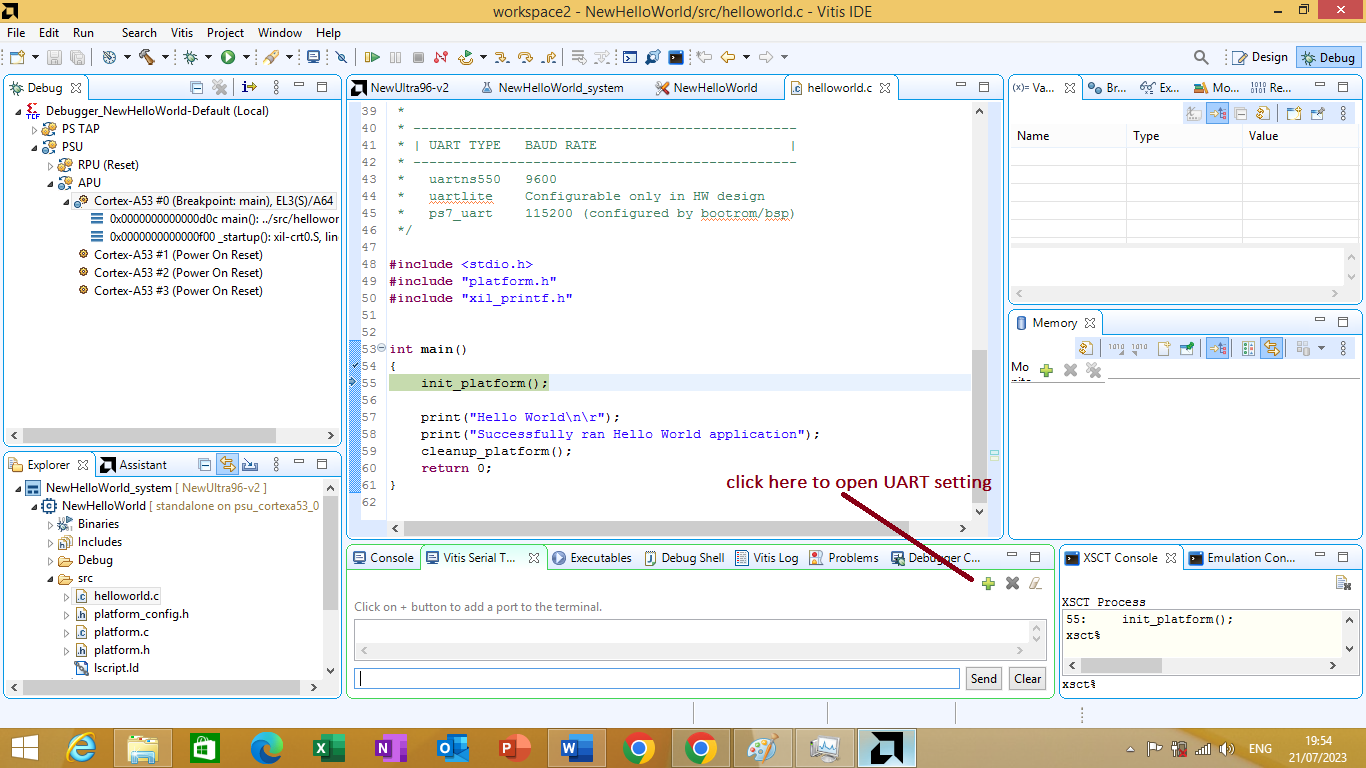Open the Vitis menu
The image size is (1366, 768).
pyautogui.click(x=182, y=32)
